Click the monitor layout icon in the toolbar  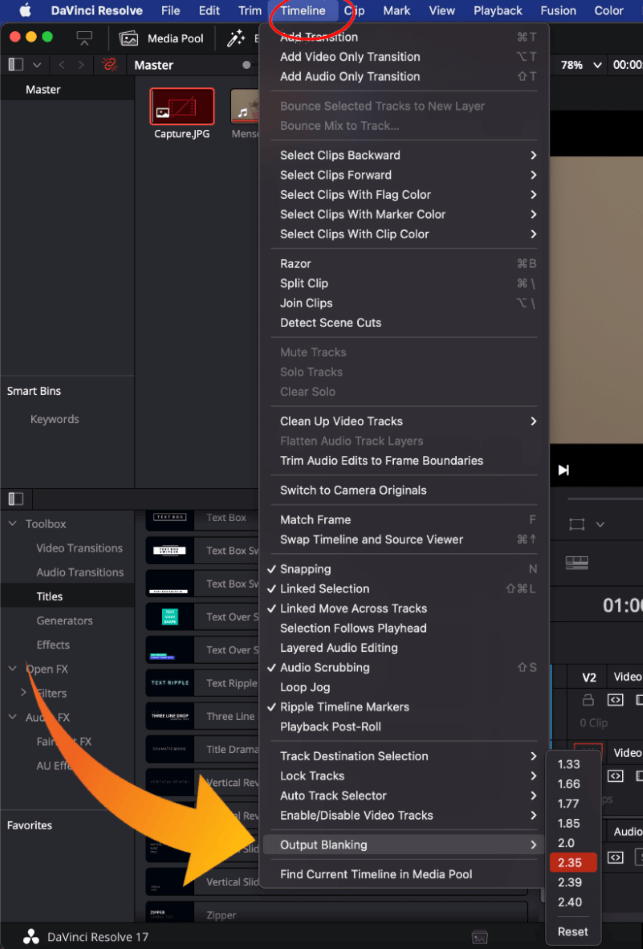(84, 38)
